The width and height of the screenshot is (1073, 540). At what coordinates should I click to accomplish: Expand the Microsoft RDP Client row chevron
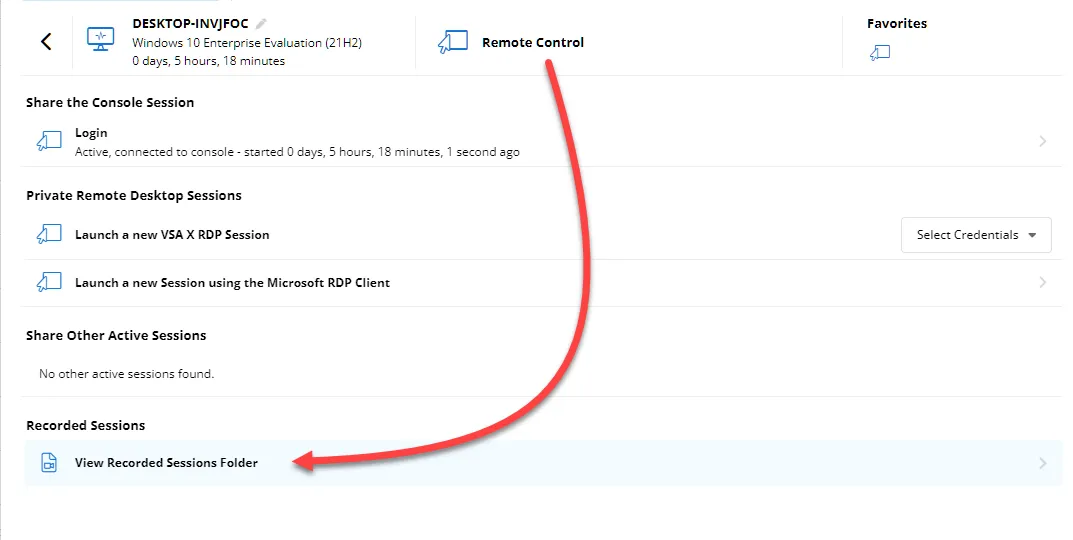(x=1042, y=283)
